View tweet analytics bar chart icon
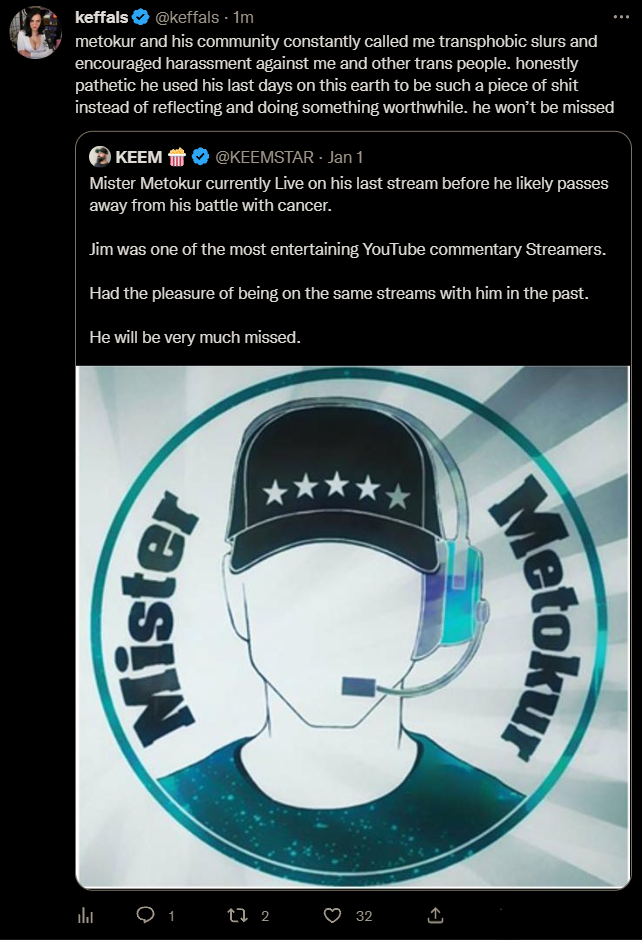Screen dimensions: 642x940 pos(86,915)
